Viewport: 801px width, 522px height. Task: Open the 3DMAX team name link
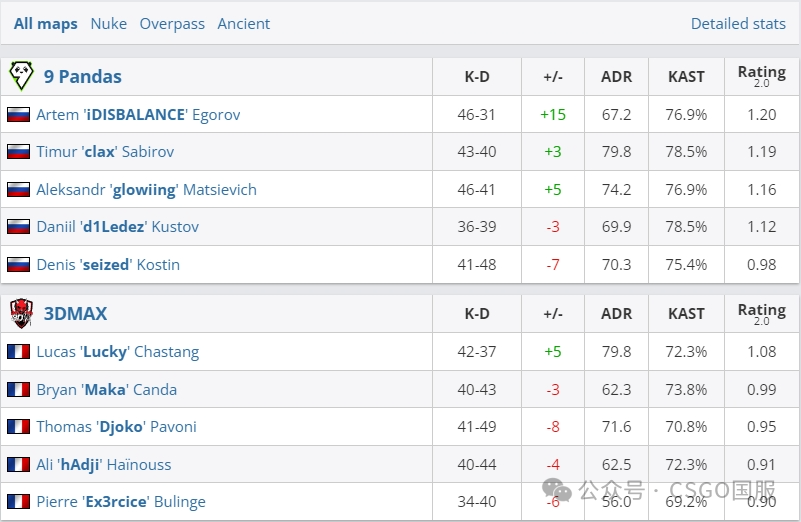click(75, 313)
